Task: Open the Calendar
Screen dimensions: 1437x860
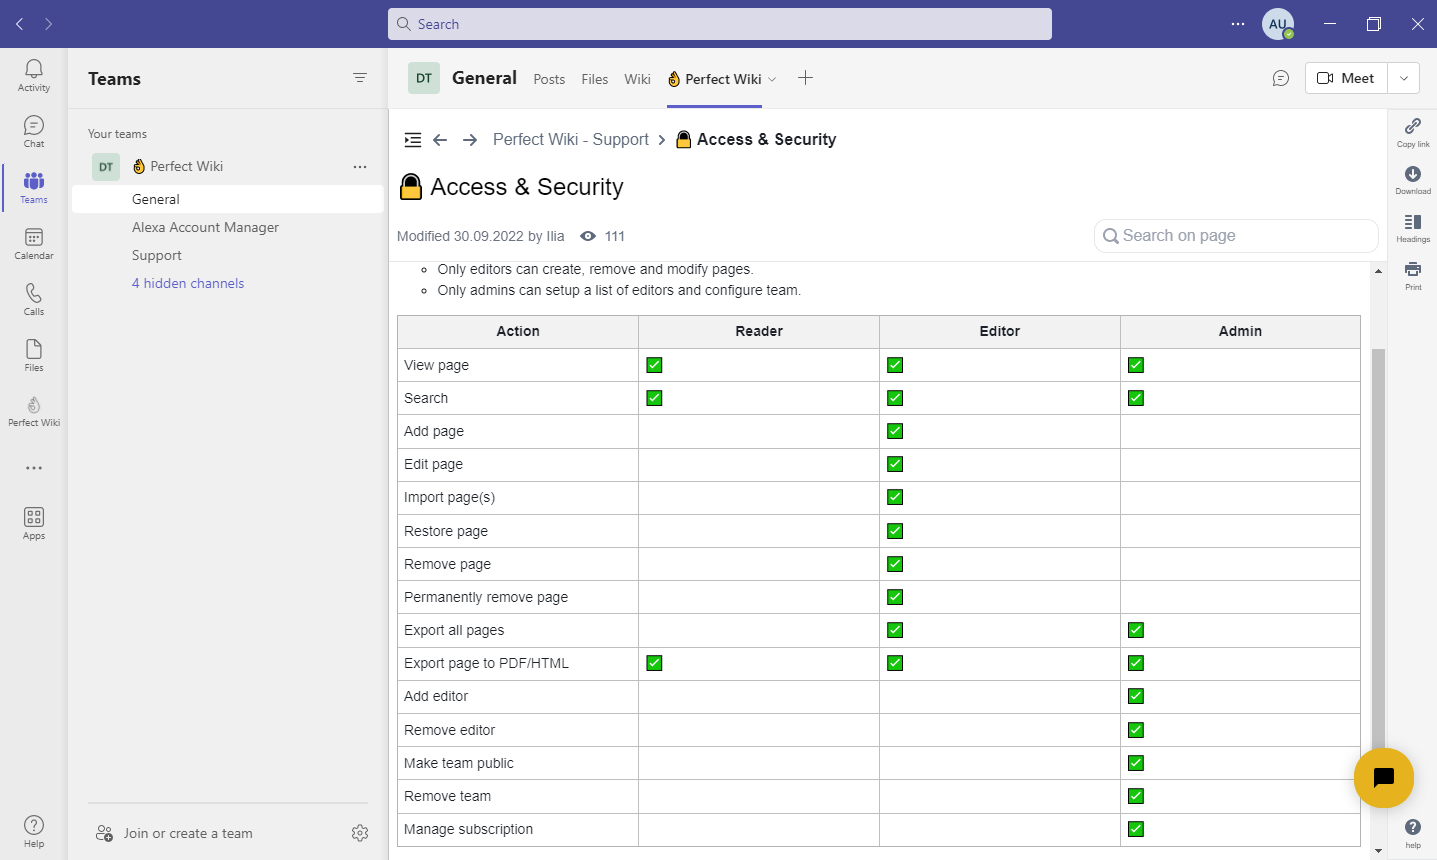Action: coord(33,240)
